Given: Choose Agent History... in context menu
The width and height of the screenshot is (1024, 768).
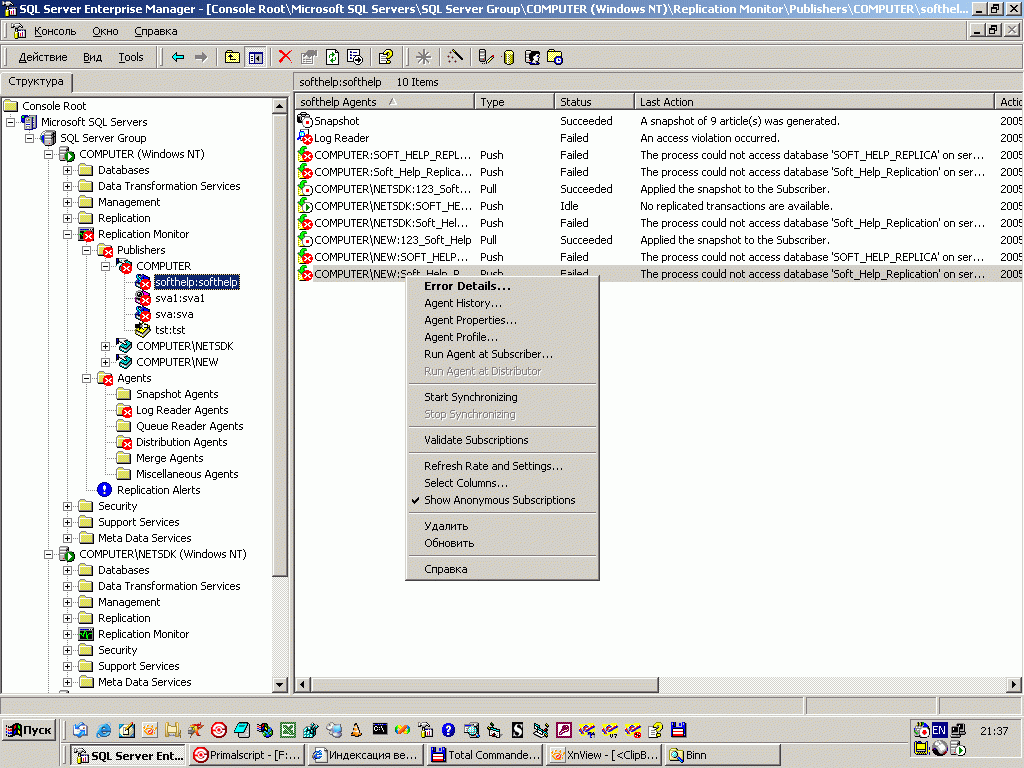Looking at the screenshot, I should click(x=462, y=303).
